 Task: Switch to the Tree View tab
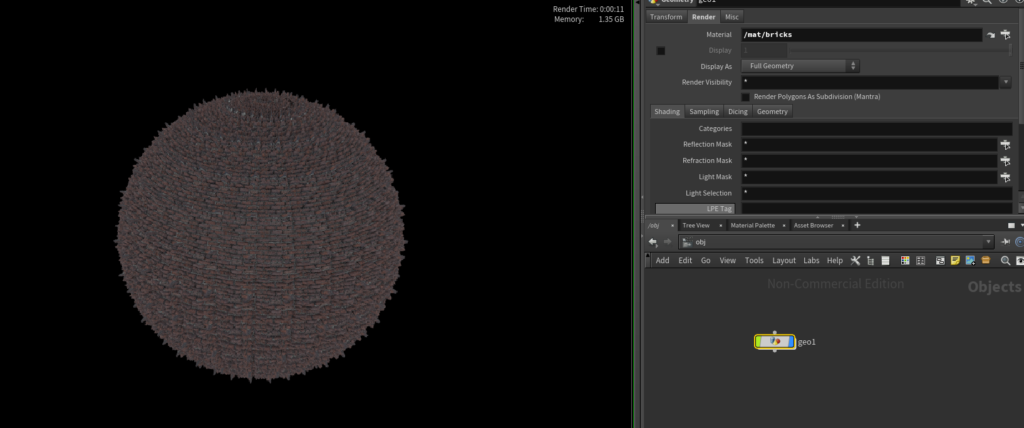696,225
